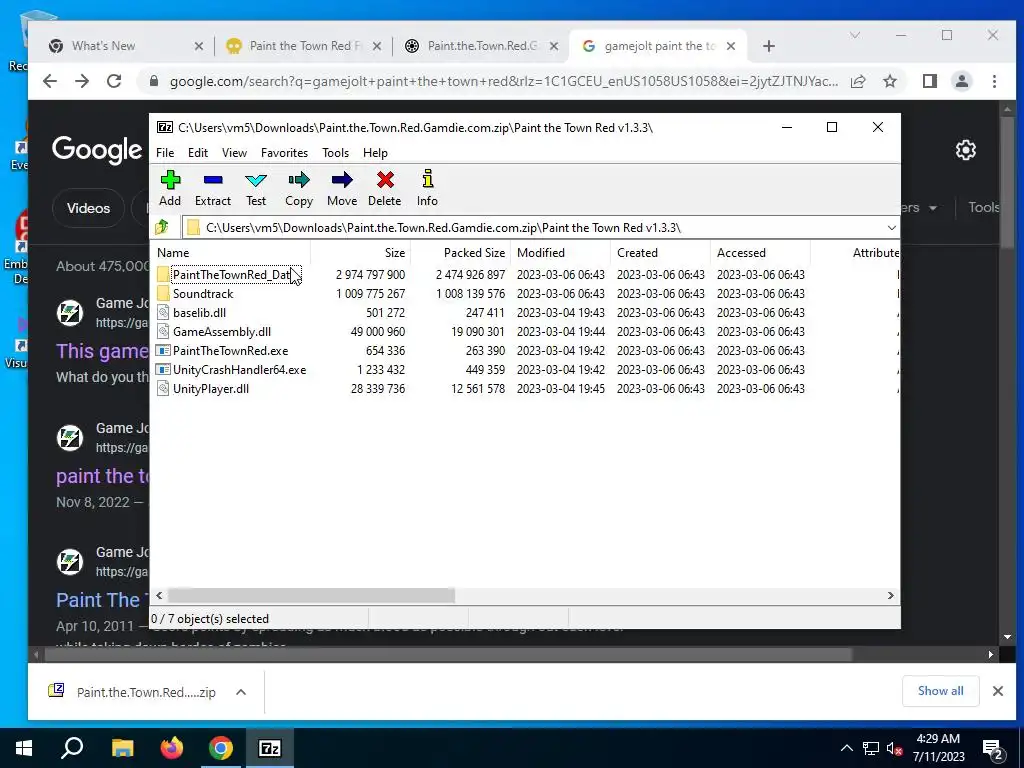Click the Chrome address bar URL
This screenshot has width=1024, height=768.
(503, 81)
